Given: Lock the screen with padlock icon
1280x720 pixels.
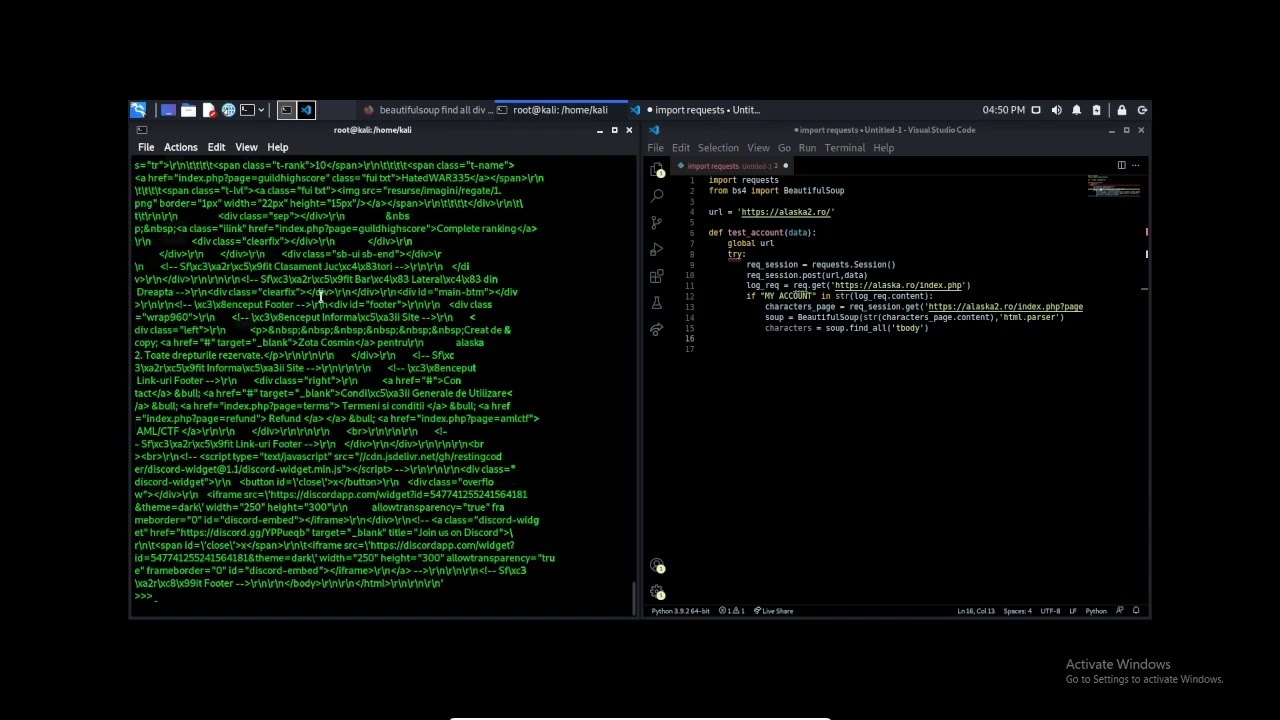Looking at the screenshot, I should coord(1122,110).
